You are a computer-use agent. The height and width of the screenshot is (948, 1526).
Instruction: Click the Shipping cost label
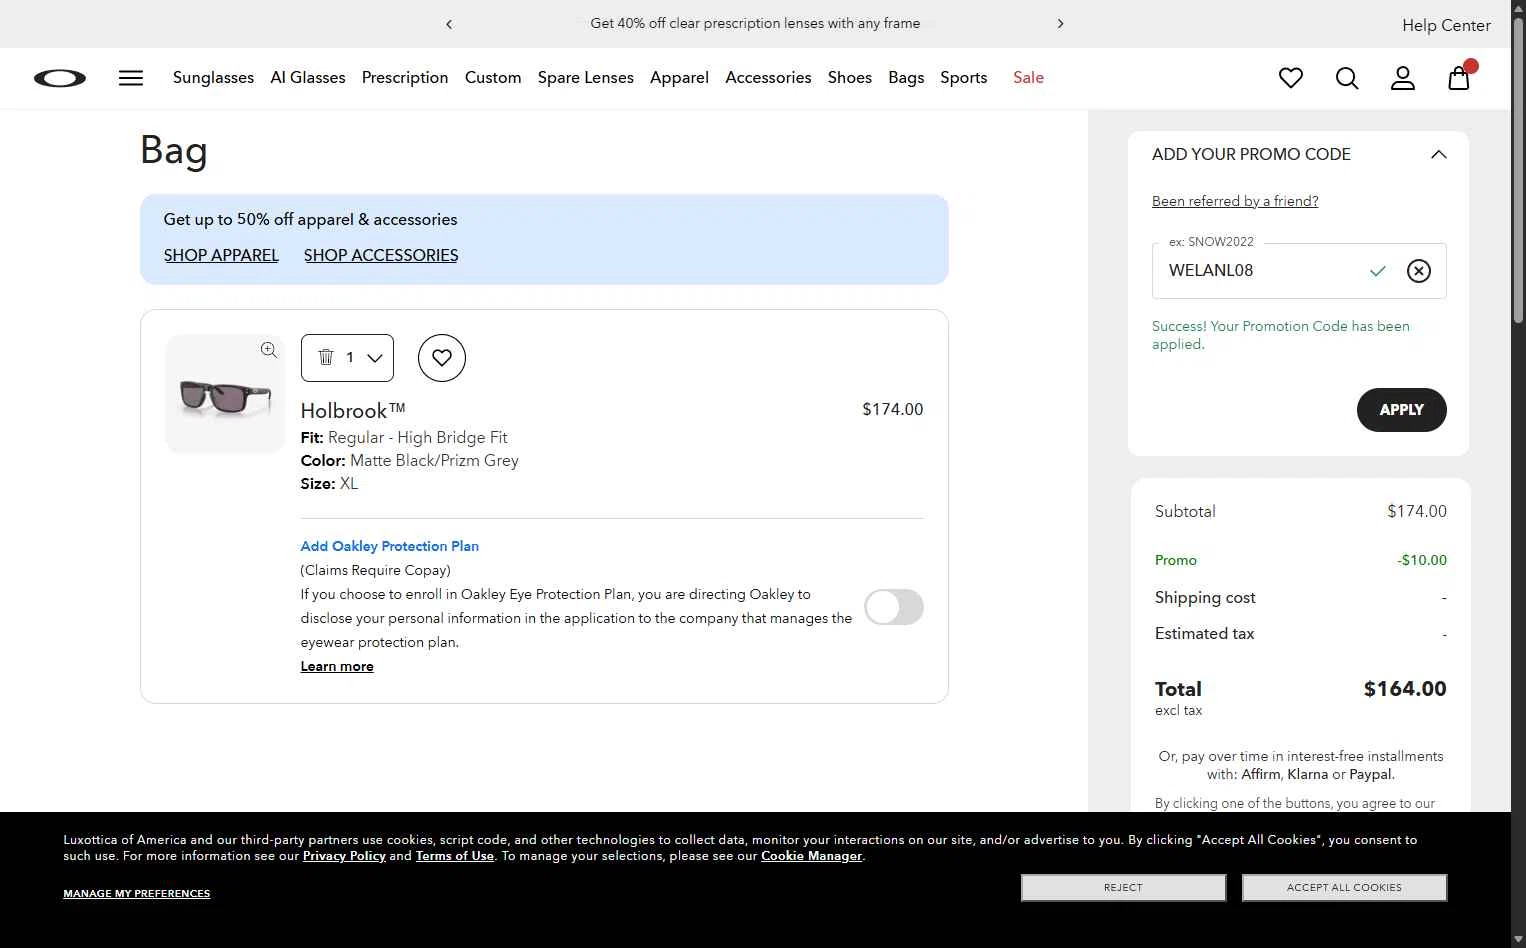pos(1205,597)
